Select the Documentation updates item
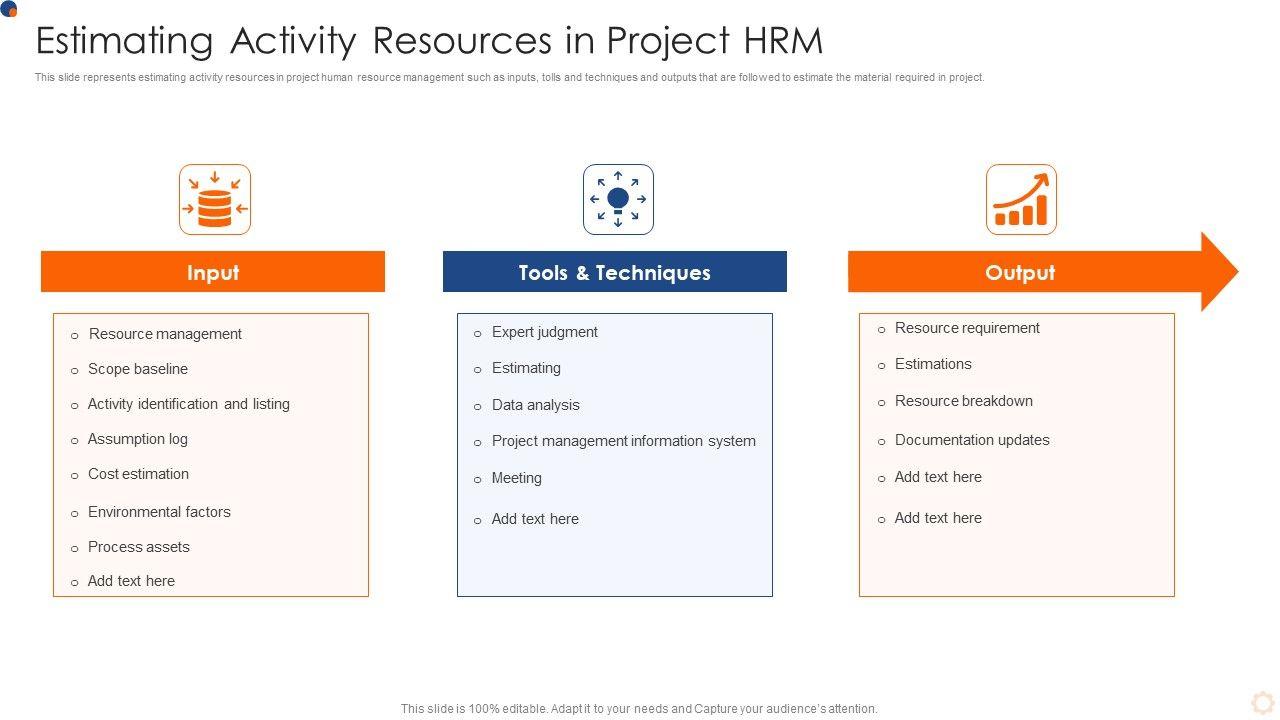 coord(972,440)
